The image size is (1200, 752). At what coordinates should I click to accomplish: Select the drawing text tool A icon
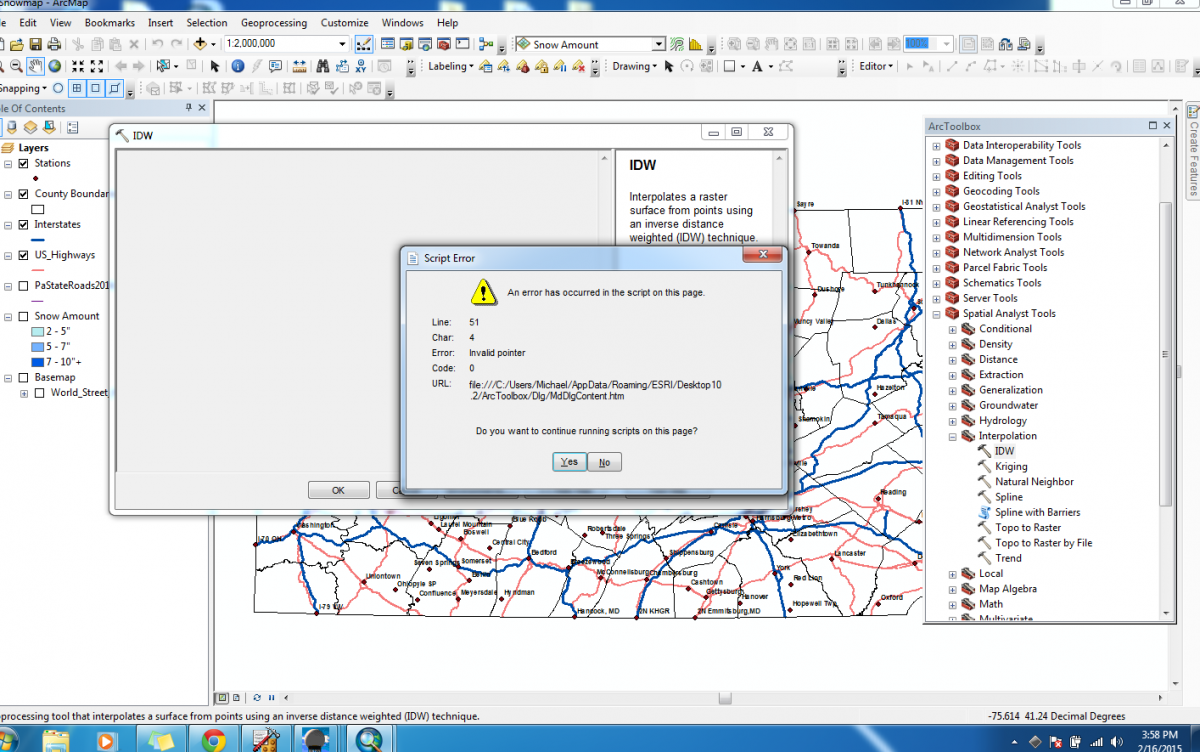tap(756, 66)
